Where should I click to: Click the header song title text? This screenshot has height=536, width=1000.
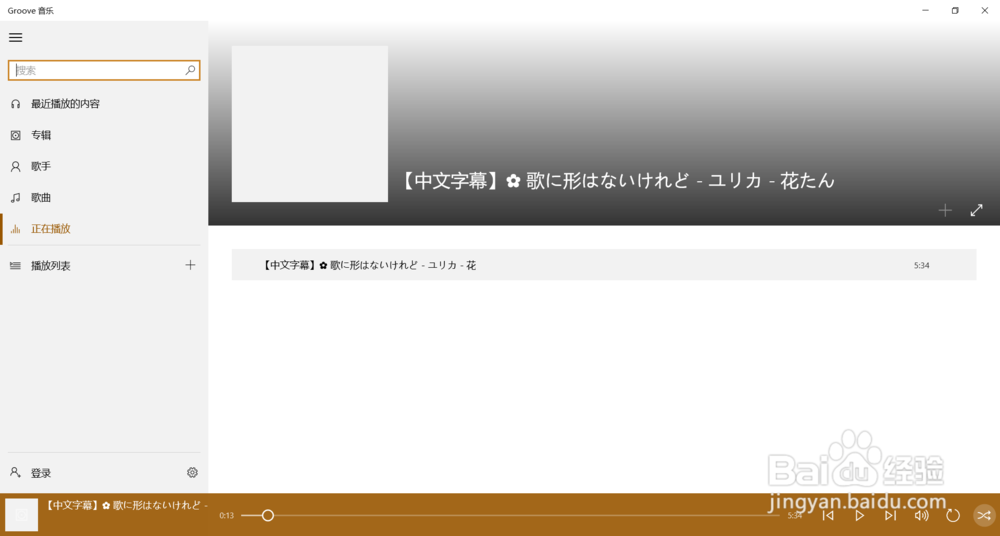click(617, 181)
